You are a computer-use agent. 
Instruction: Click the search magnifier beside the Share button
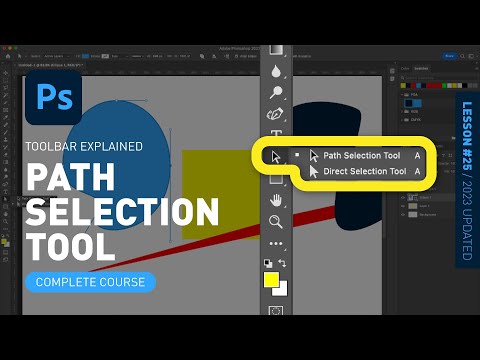coord(462,56)
